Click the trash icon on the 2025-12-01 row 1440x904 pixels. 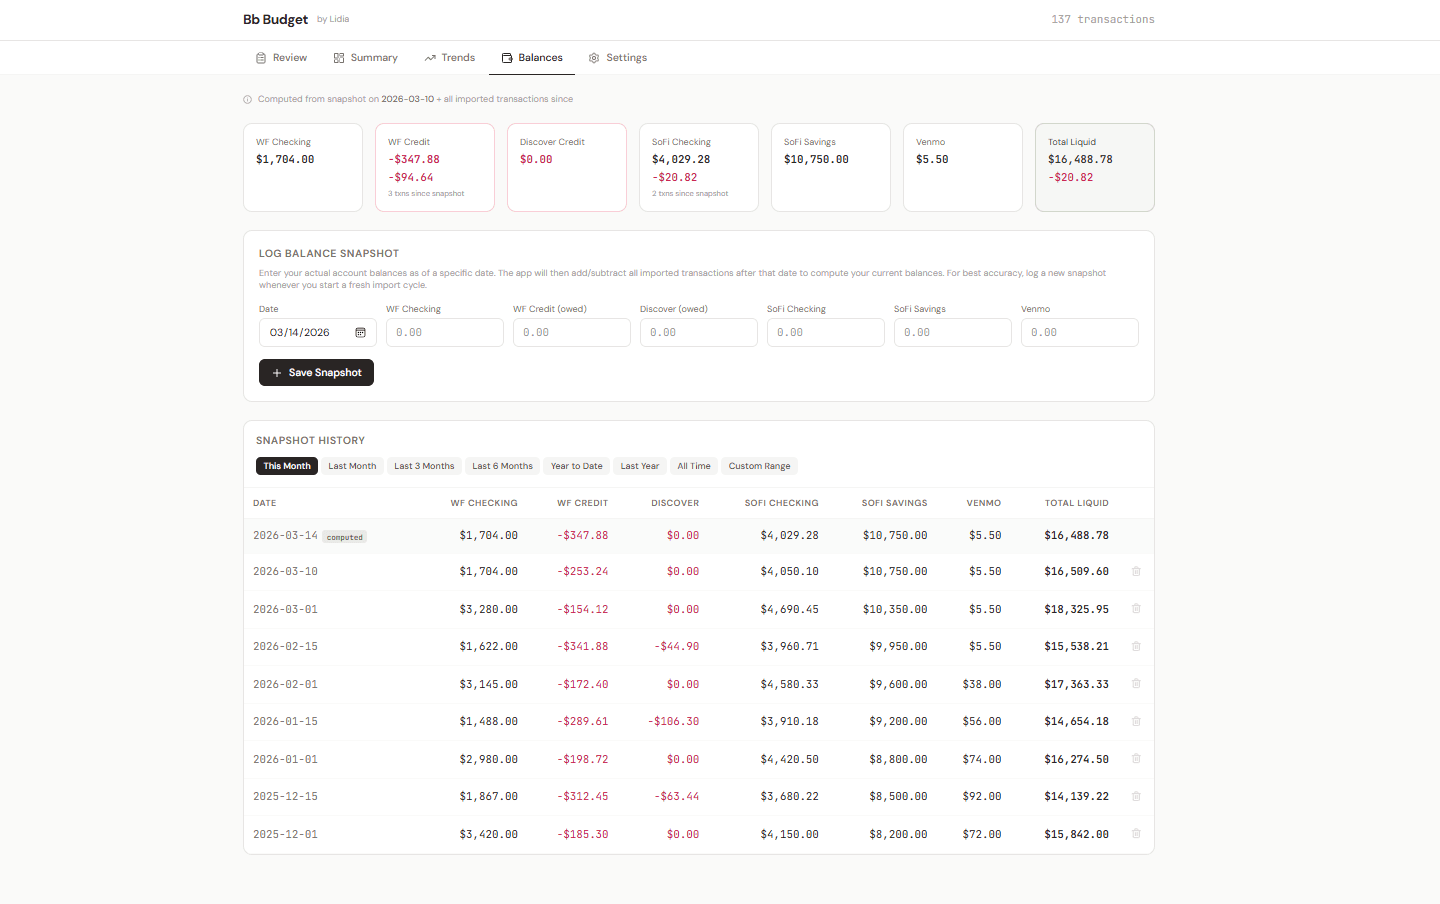pyautogui.click(x=1135, y=833)
